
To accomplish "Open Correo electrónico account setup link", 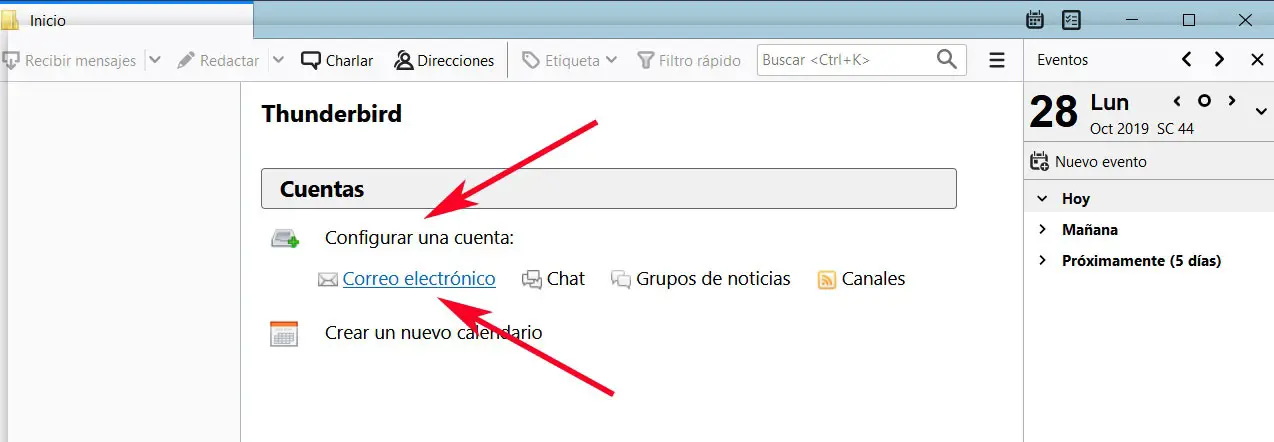I will (x=419, y=279).
